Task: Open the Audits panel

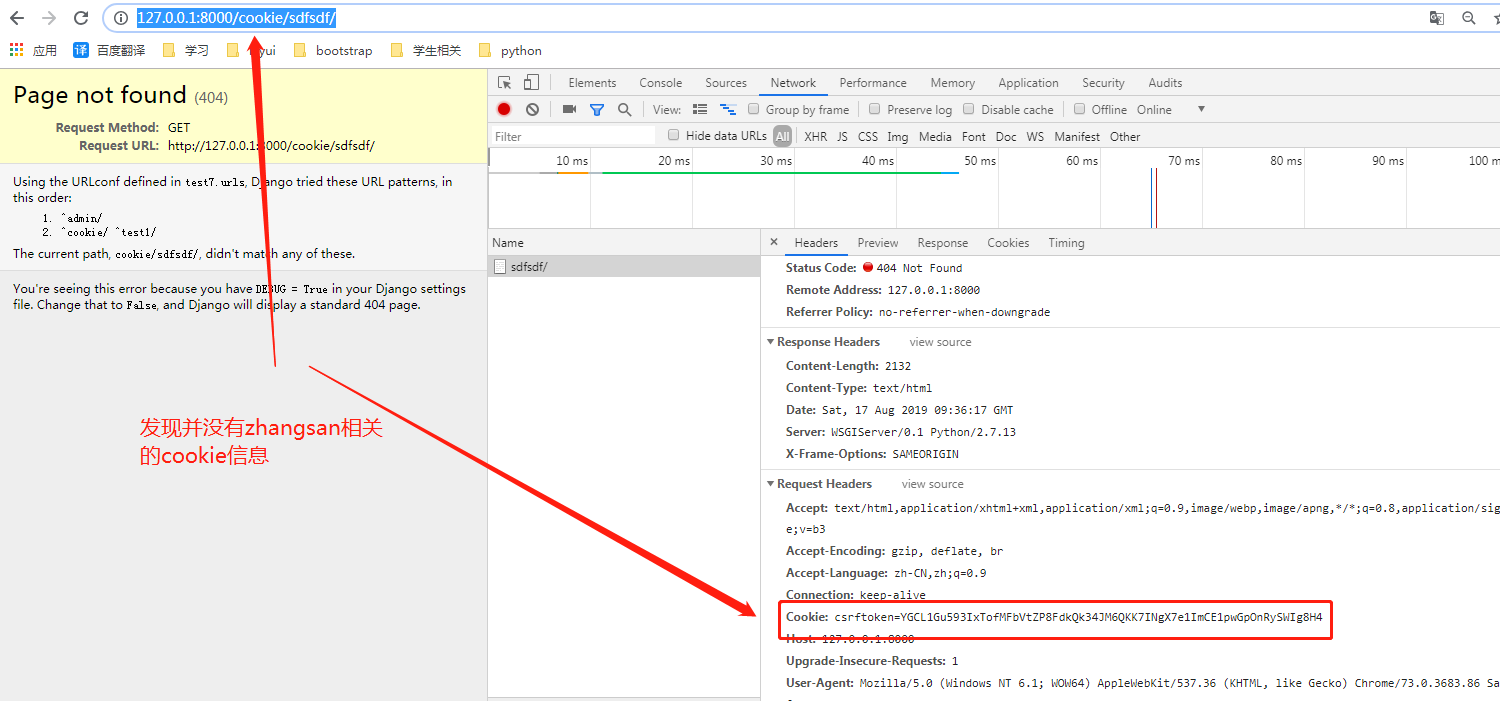Action: pyautogui.click(x=1165, y=83)
